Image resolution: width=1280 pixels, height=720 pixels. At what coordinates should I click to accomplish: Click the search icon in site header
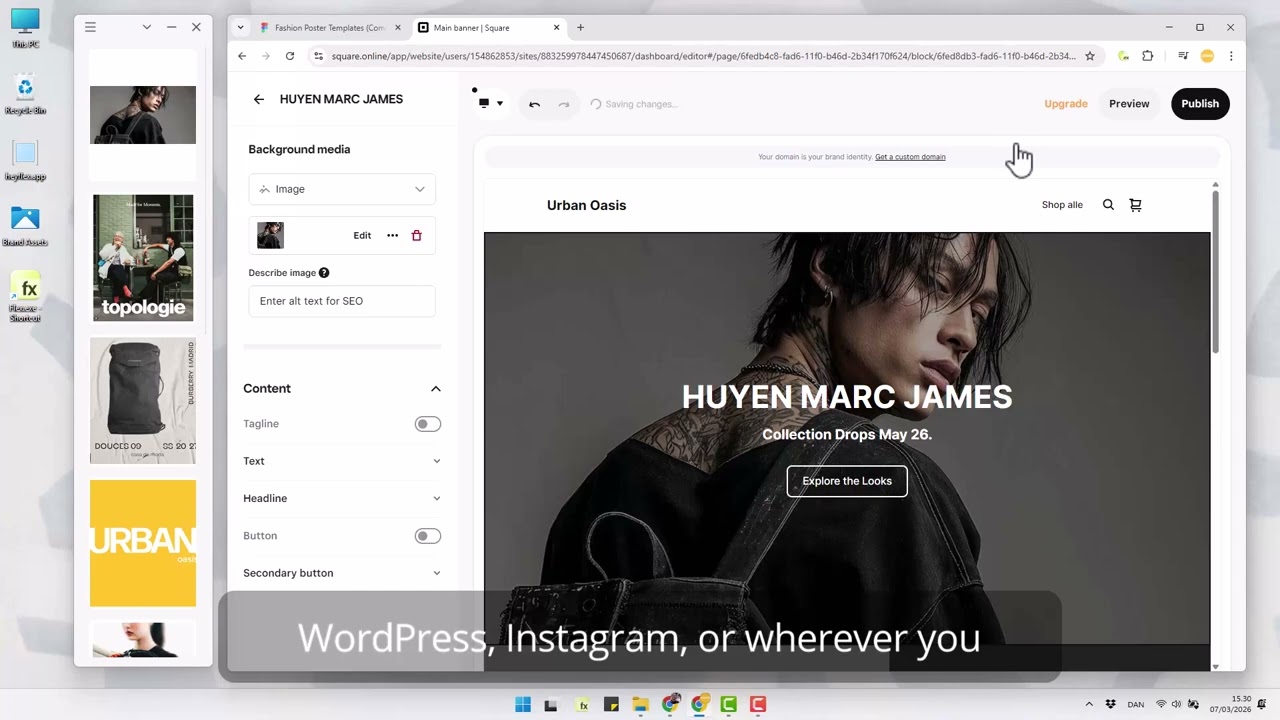point(1108,205)
